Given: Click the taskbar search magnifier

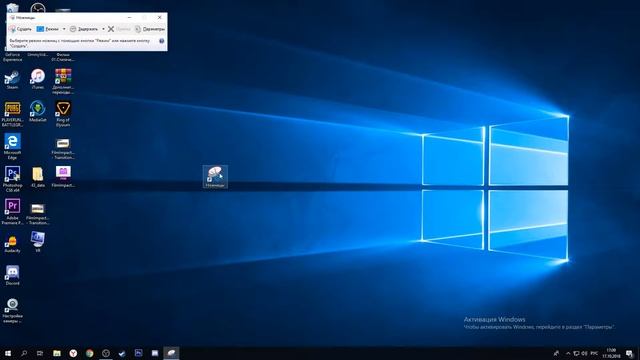Looking at the screenshot, I should click(24, 353).
